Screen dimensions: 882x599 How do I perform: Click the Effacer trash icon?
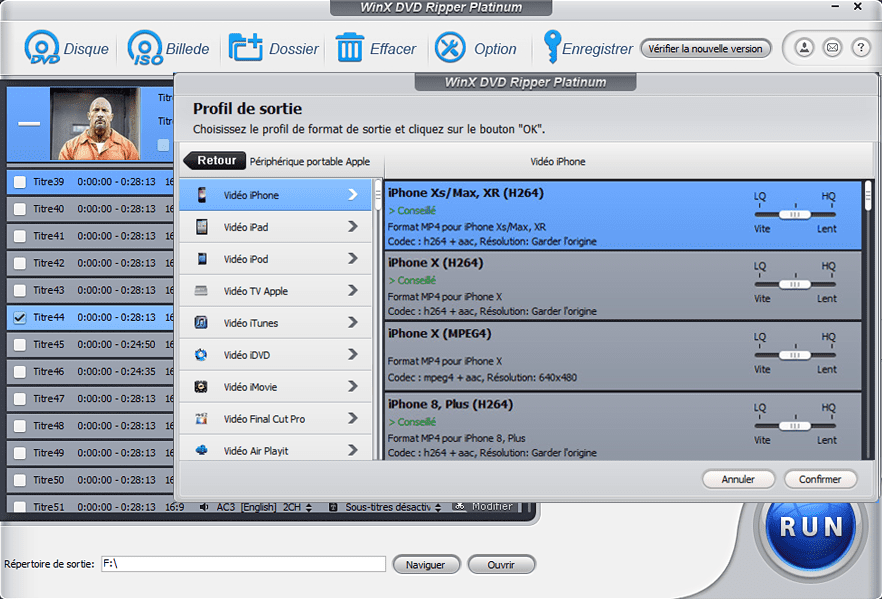pyautogui.click(x=349, y=48)
